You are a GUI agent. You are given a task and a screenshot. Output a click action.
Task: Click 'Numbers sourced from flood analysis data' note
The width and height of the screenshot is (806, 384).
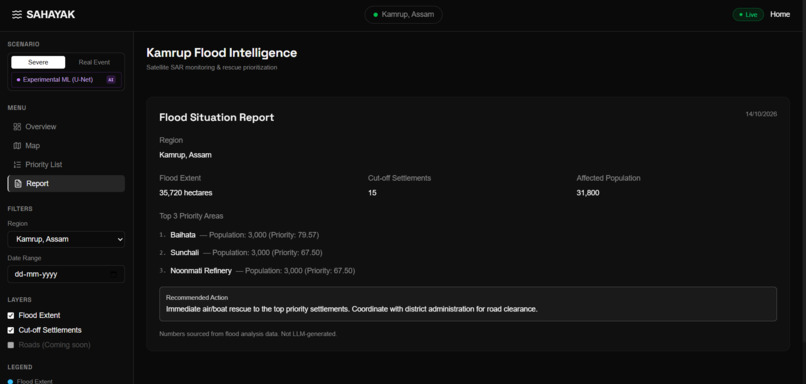click(x=248, y=334)
